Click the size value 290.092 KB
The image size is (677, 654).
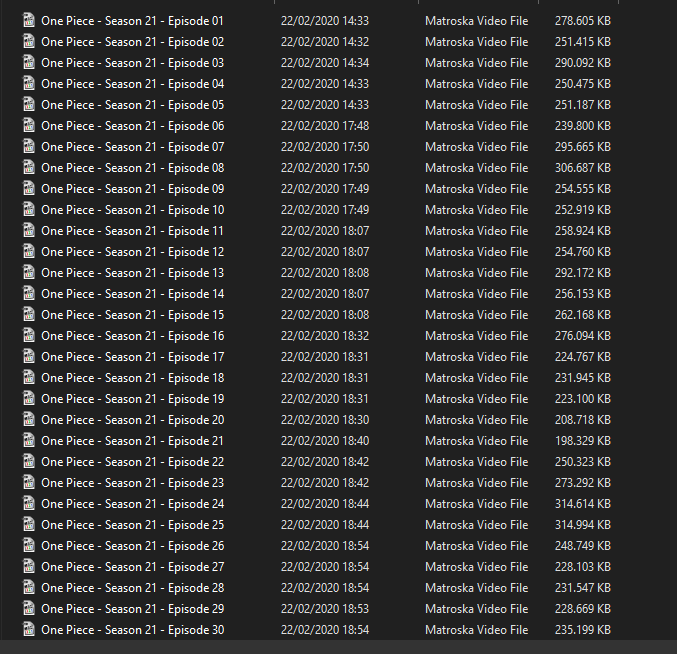pyautogui.click(x=582, y=63)
